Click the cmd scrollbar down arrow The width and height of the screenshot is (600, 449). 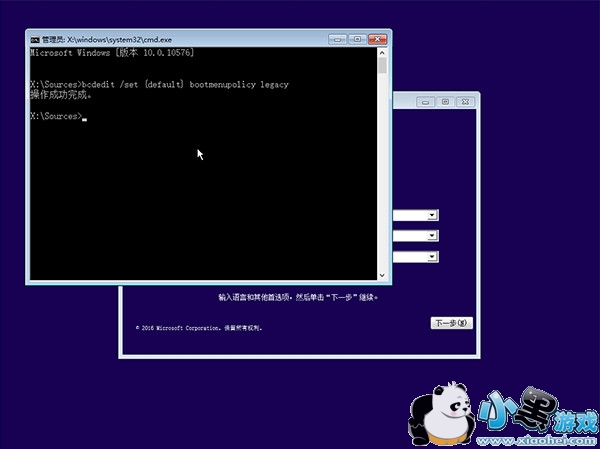click(x=382, y=275)
